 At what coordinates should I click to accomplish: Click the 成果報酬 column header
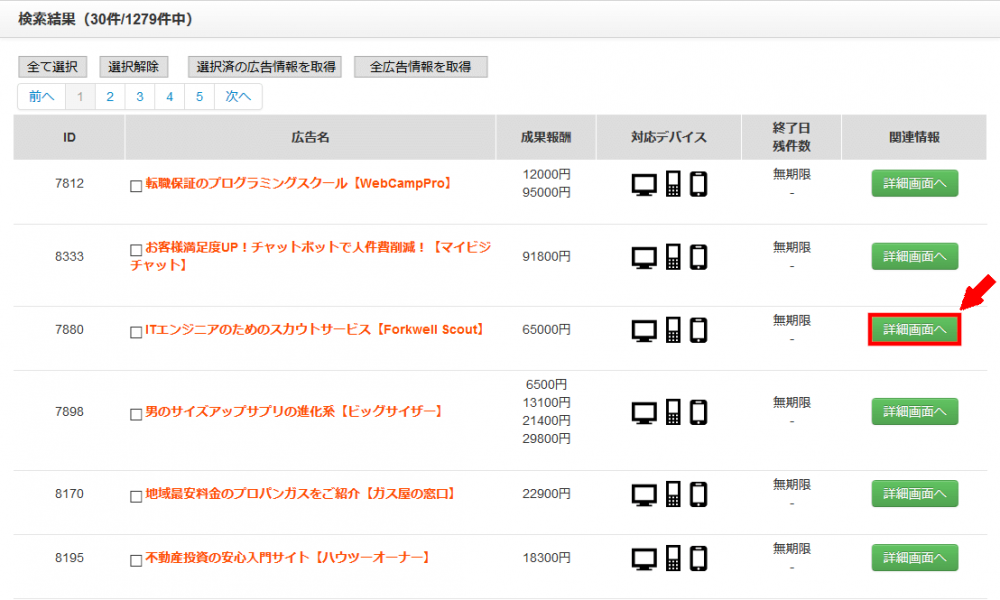546,137
